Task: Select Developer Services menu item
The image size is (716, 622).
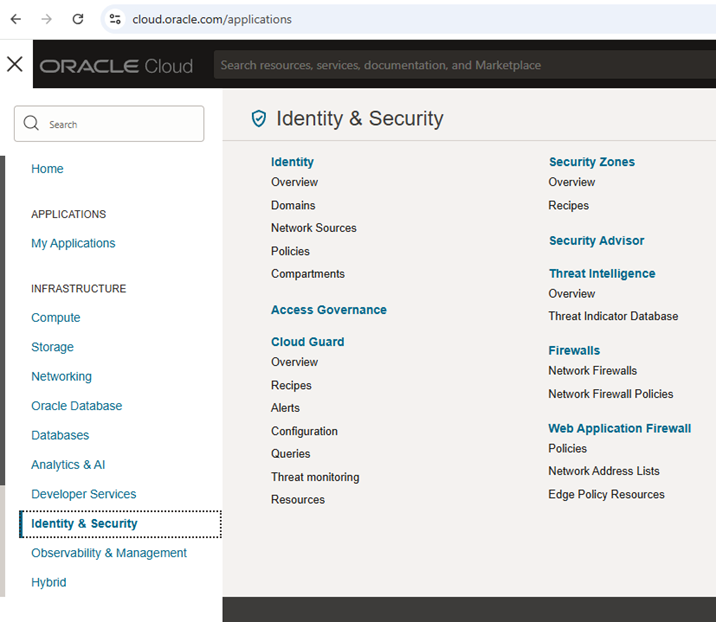Action: pos(84,494)
